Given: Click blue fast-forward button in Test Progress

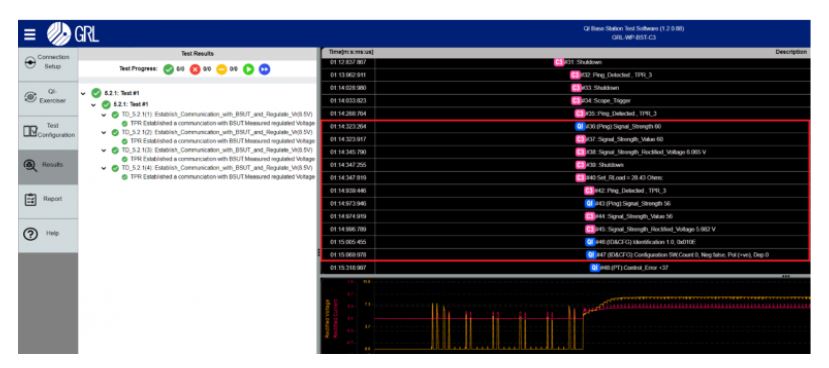Looking at the screenshot, I should 264,69.
